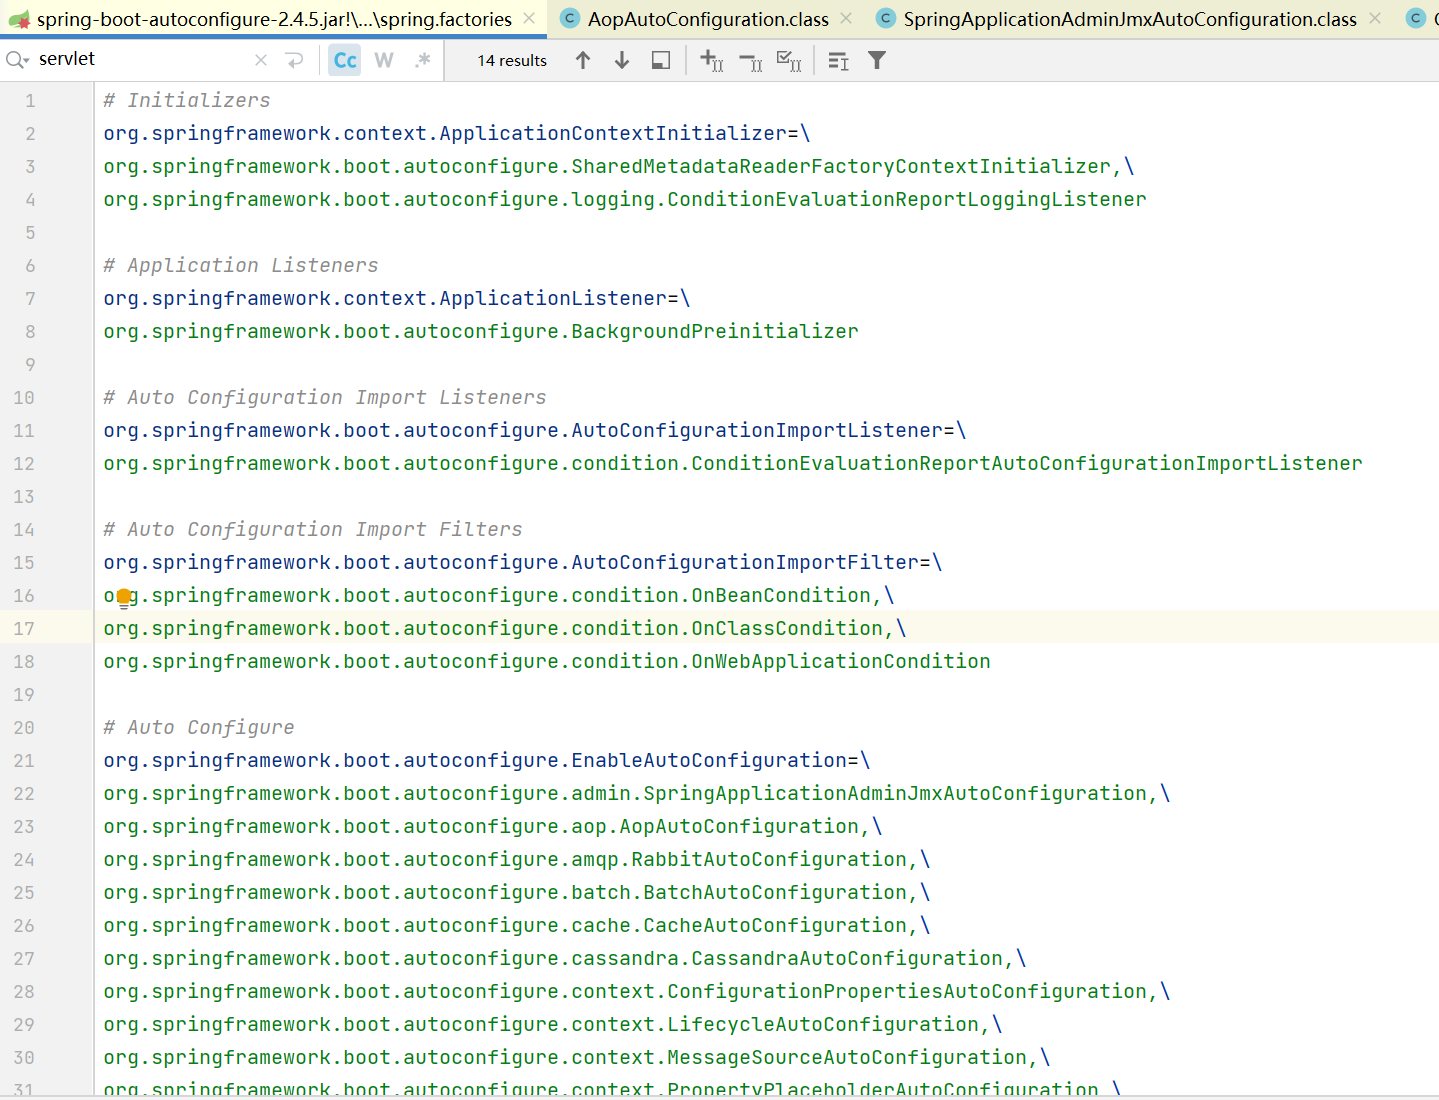Toggle whole Words search option
The height and width of the screenshot is (1100, 1439).
pyautogui.click(x=384, y=60)
